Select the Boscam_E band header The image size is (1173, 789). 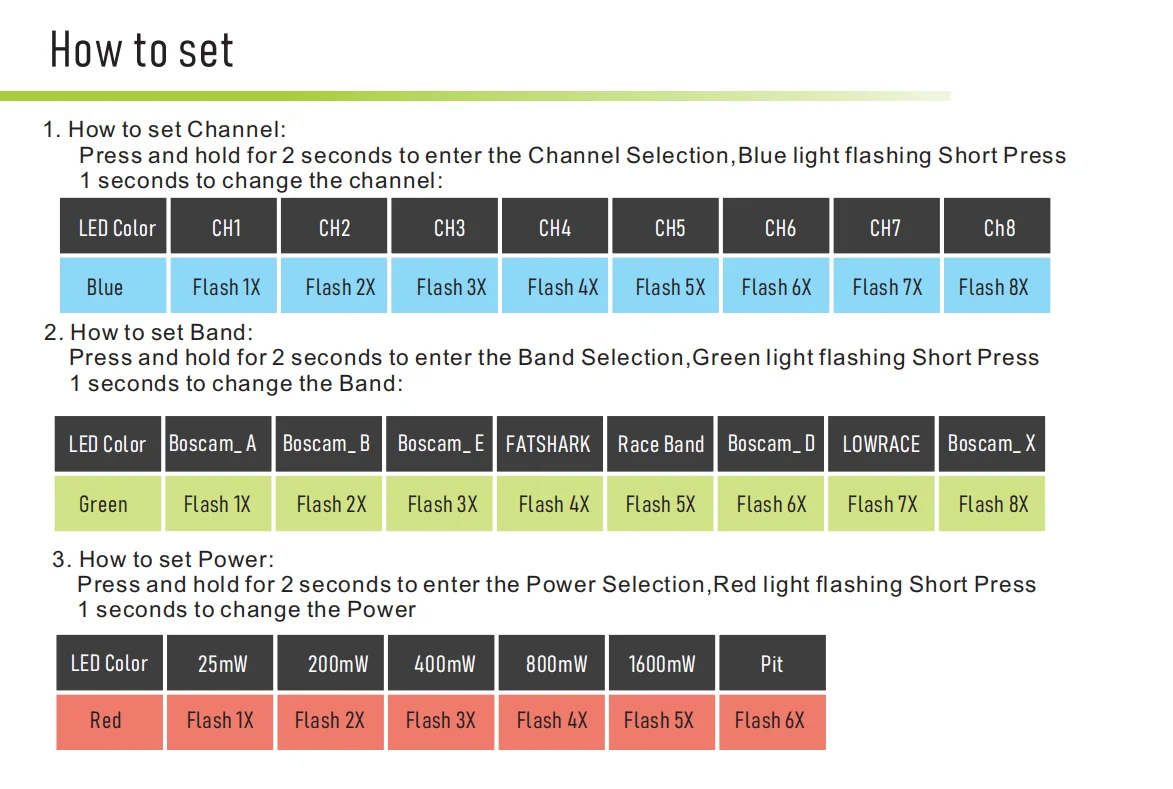[x=439, y=443]
